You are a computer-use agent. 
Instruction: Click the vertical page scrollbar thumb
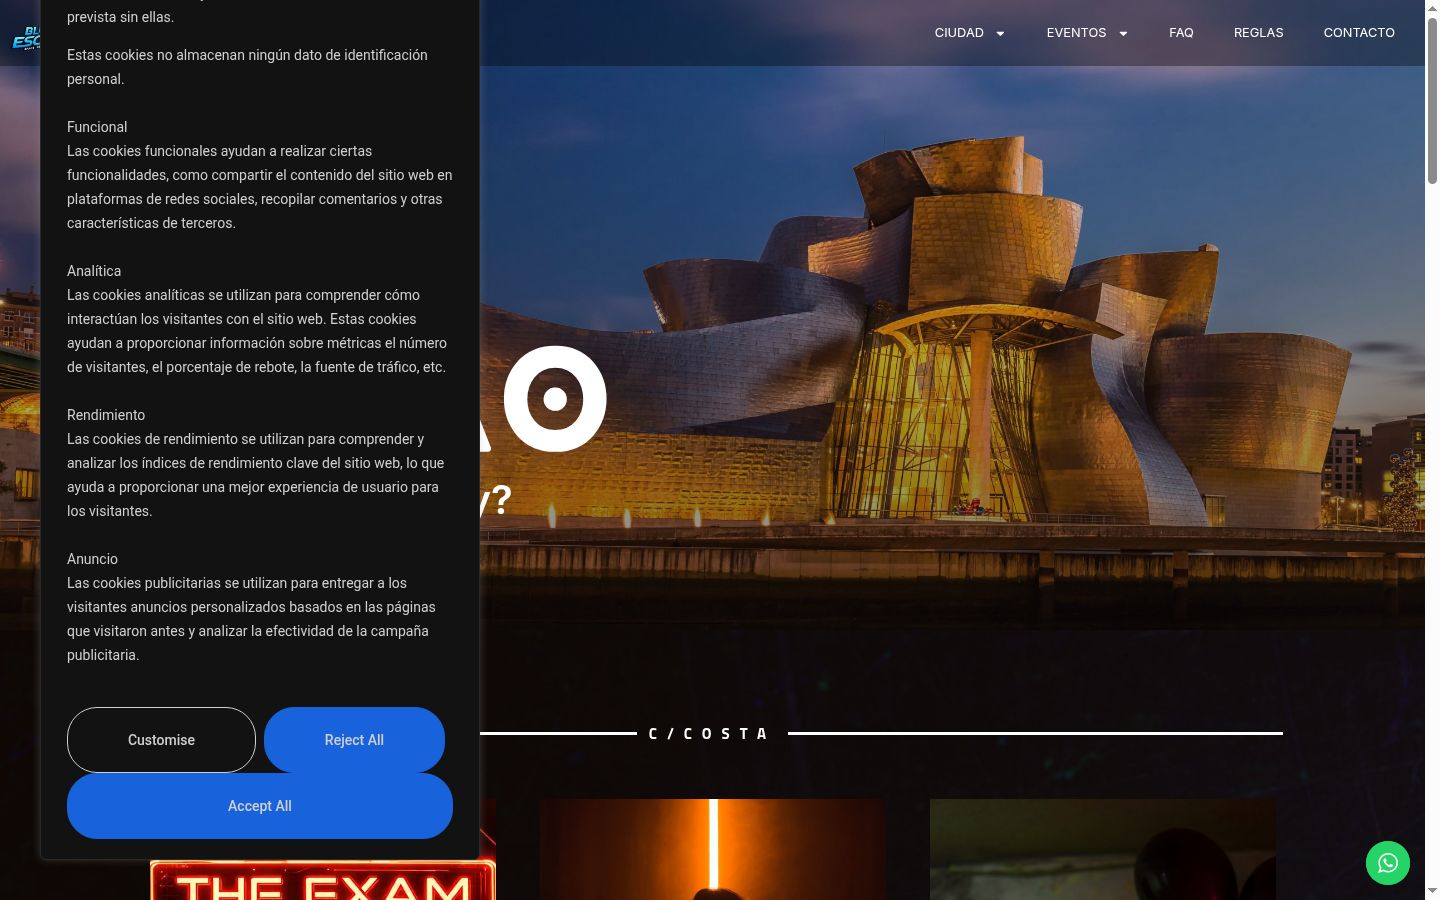[1432, 100]
